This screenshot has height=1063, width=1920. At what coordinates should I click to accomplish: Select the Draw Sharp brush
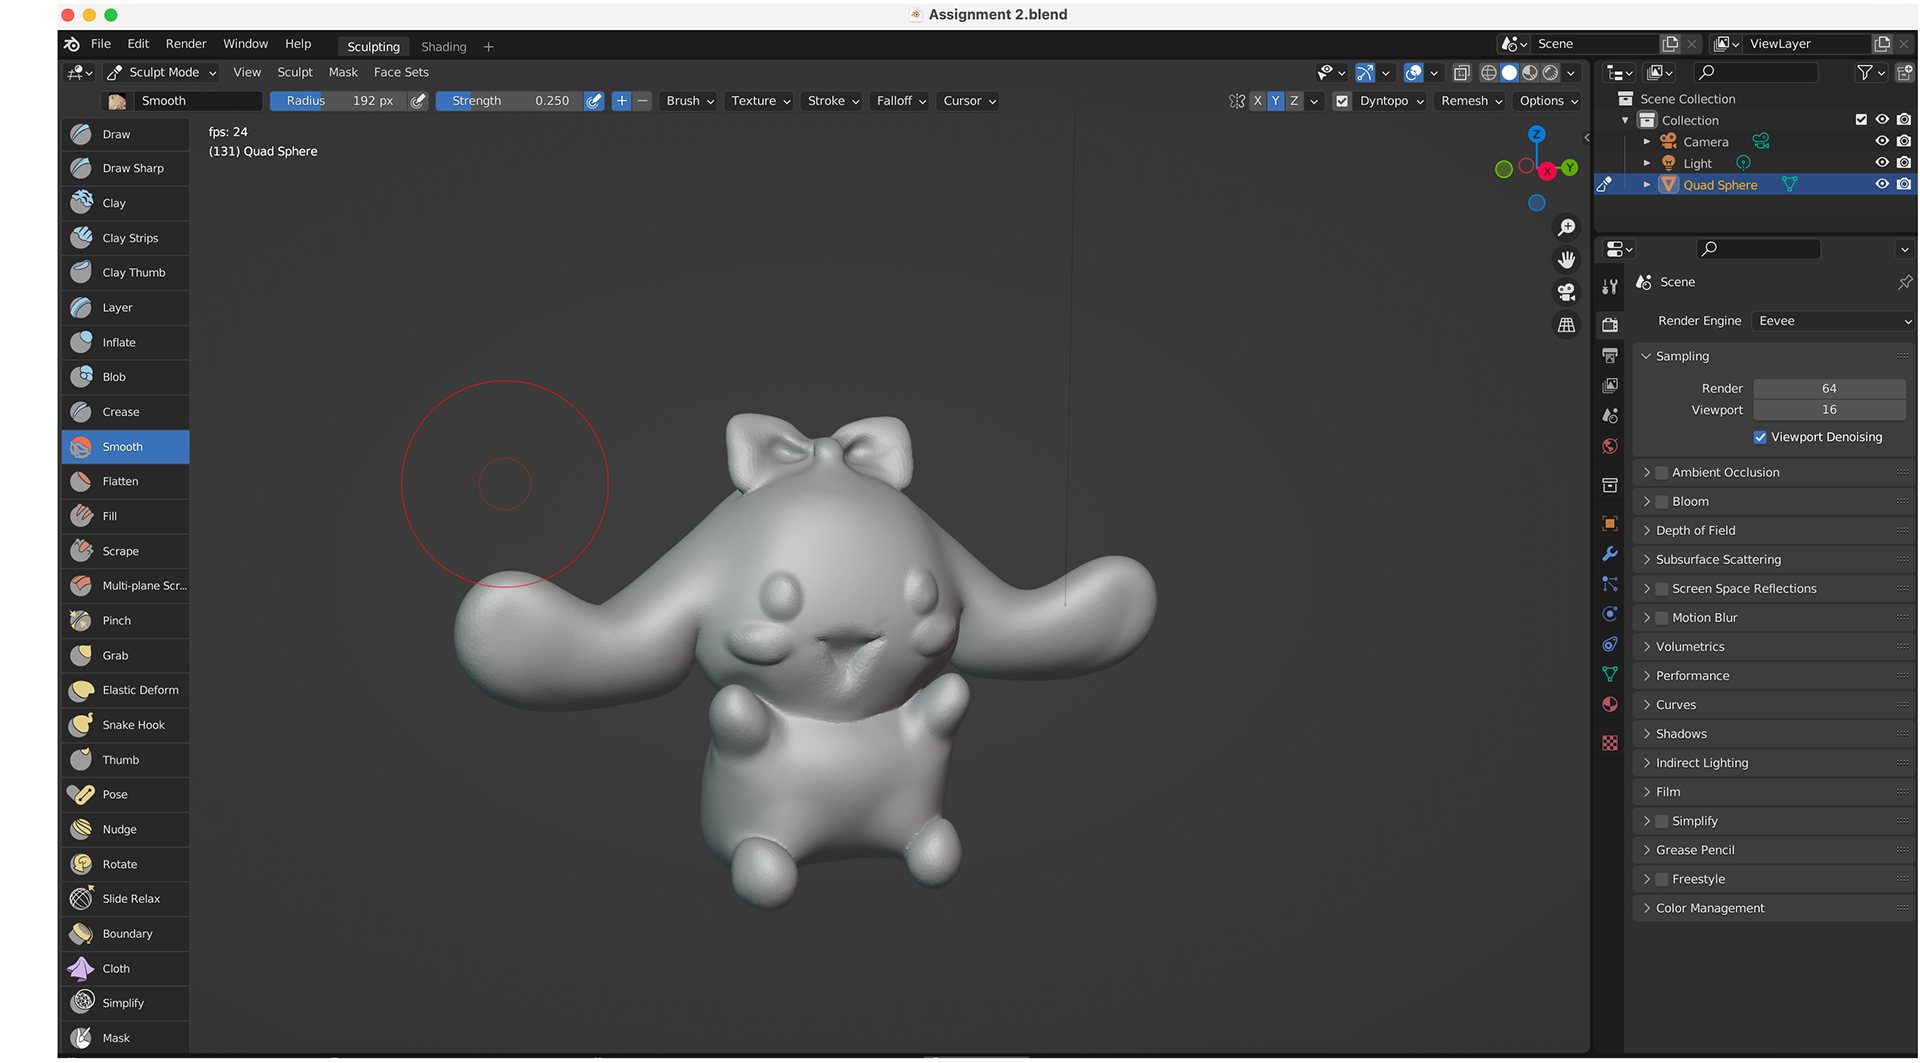(x=125, y=168)
